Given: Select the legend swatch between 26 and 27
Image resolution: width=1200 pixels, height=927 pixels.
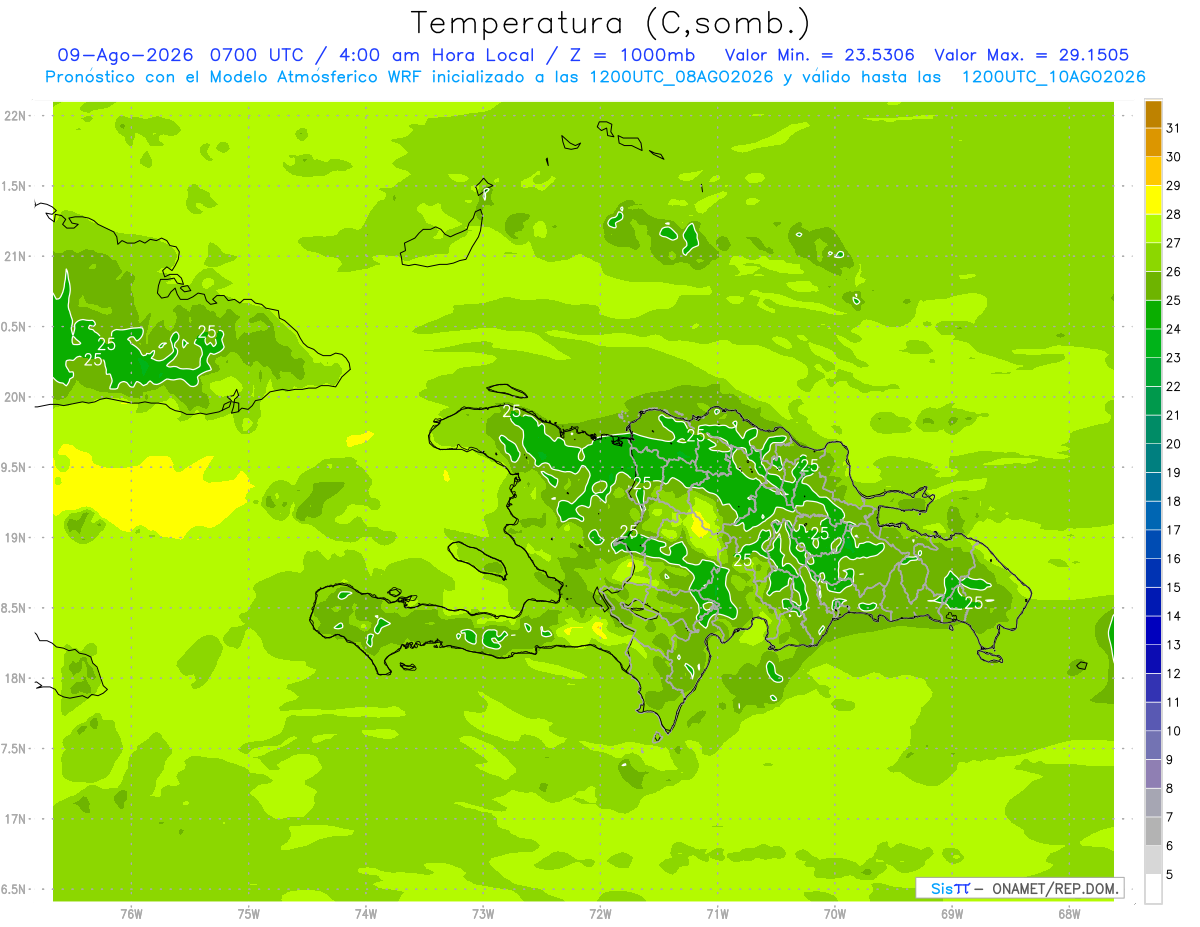Looking at the screenshot, I should (x=1153, y=258).
